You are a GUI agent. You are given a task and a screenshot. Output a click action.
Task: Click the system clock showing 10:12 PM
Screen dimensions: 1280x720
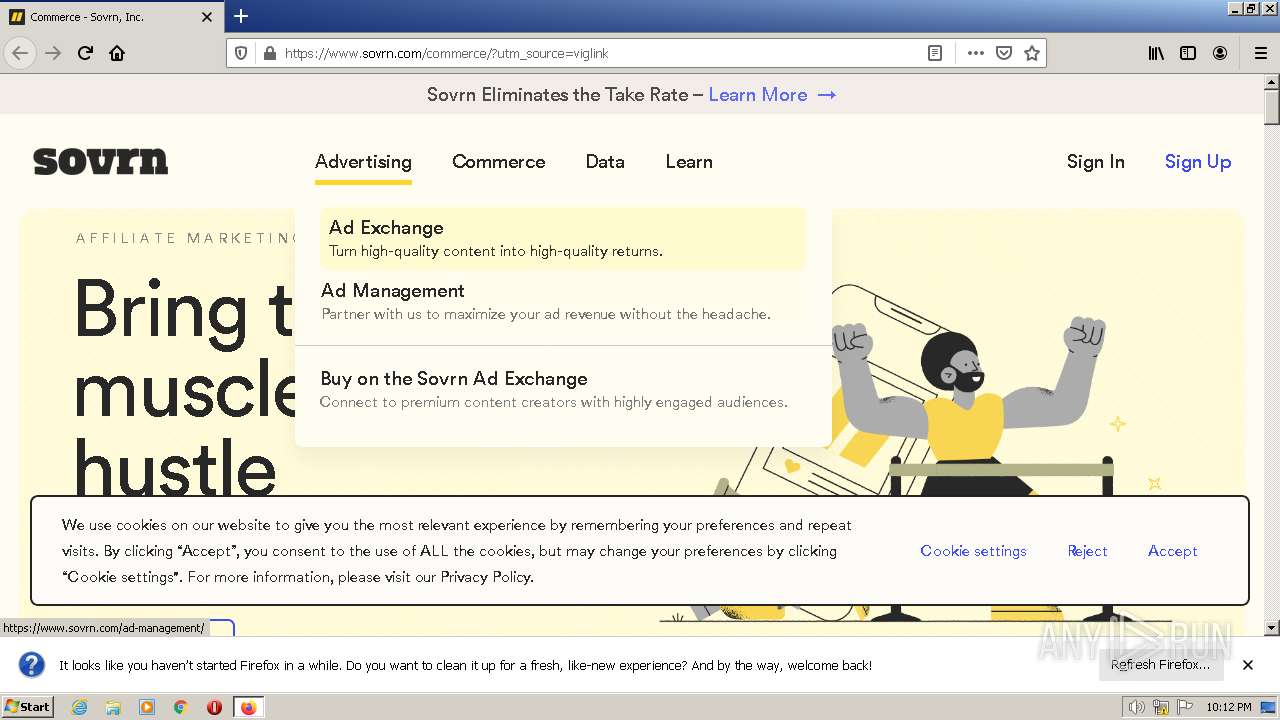1229,707
